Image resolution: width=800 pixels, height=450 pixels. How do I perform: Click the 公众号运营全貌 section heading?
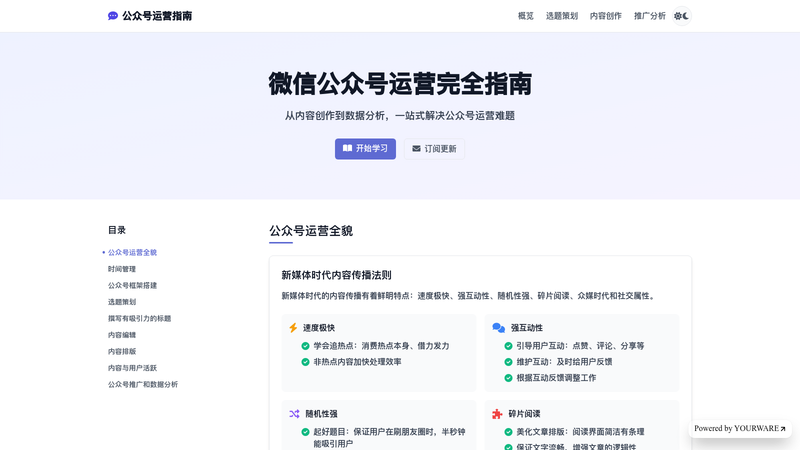click(311, 231)
